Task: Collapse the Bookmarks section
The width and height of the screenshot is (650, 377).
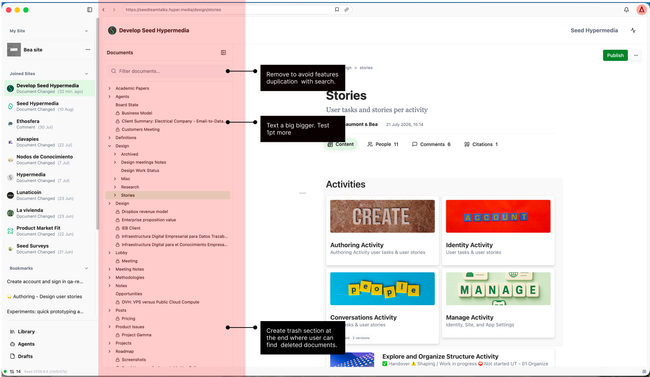Action: 86,268
